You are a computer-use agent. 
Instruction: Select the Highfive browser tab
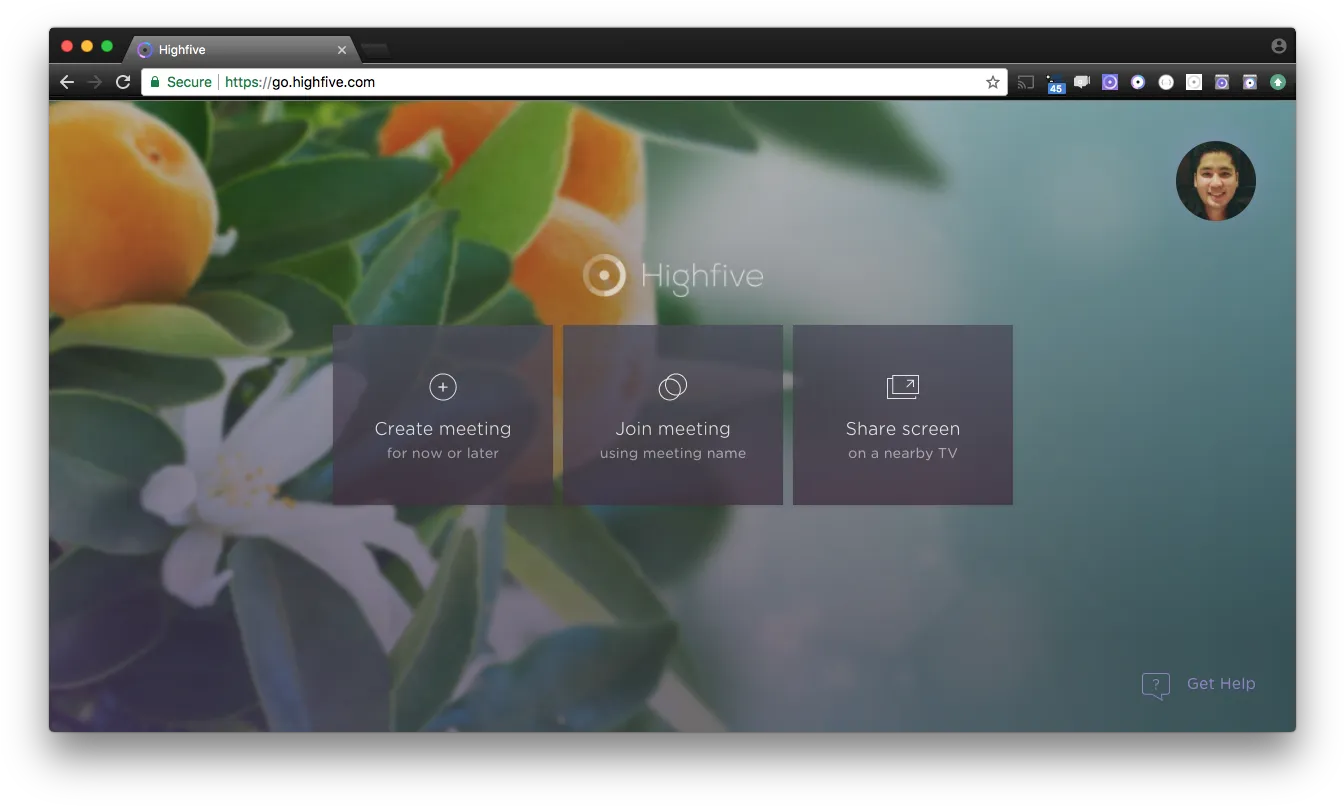[x=243, y=49]
